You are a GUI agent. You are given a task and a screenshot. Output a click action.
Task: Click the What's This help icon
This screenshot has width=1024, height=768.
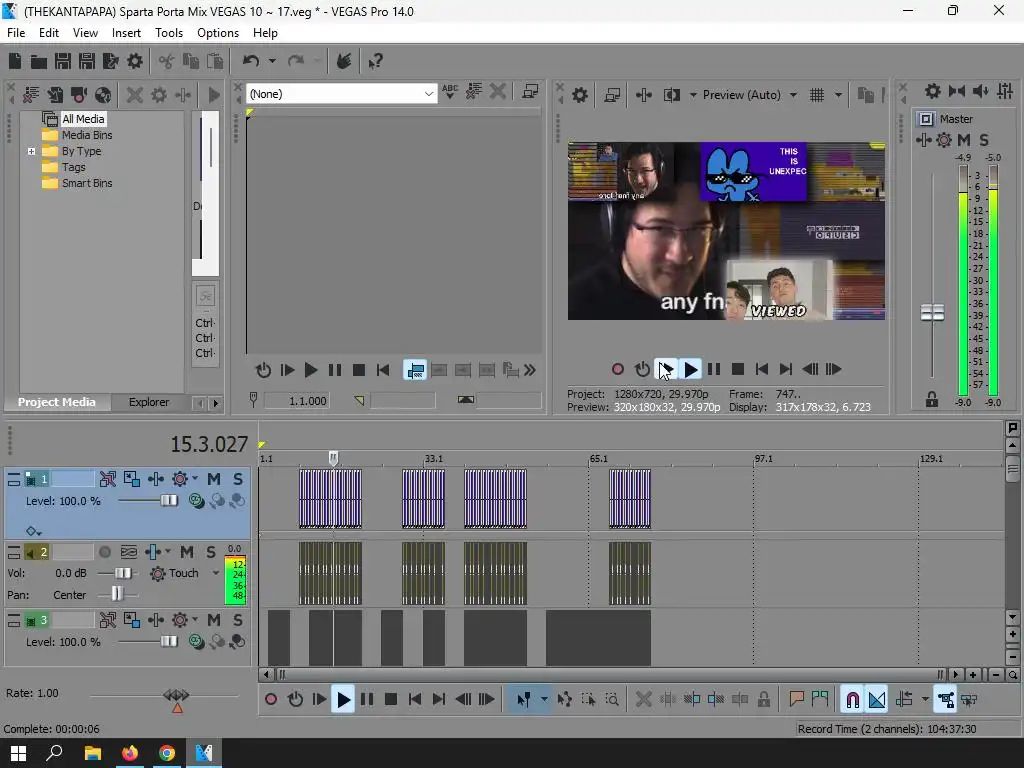click(x=375, y=61)
